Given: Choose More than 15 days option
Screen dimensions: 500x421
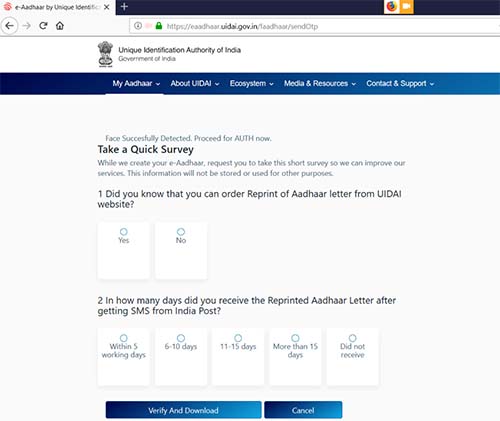Looking at the screenshot, I should coord(295,338).
